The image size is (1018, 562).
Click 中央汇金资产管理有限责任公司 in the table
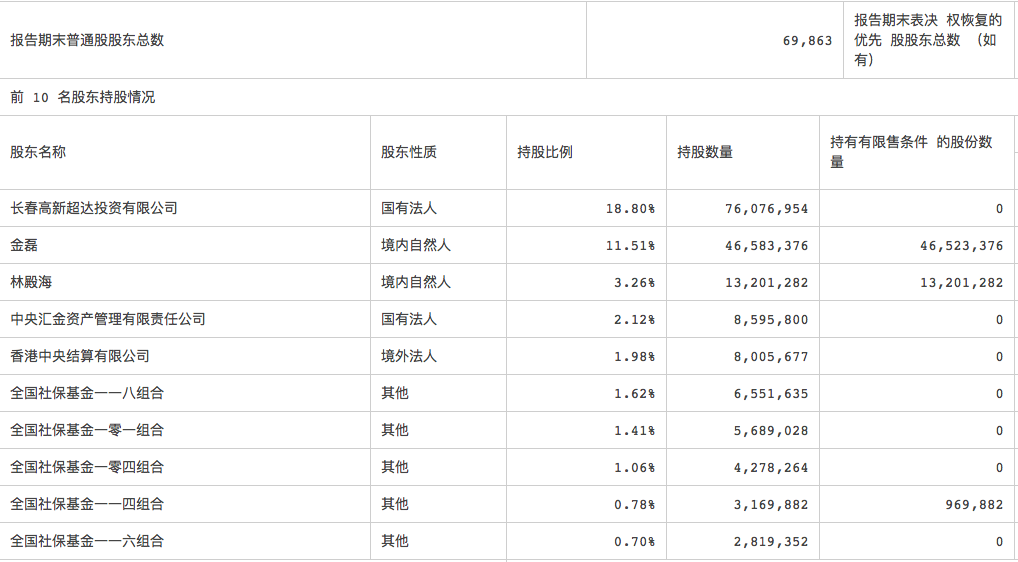coord(108,319)
